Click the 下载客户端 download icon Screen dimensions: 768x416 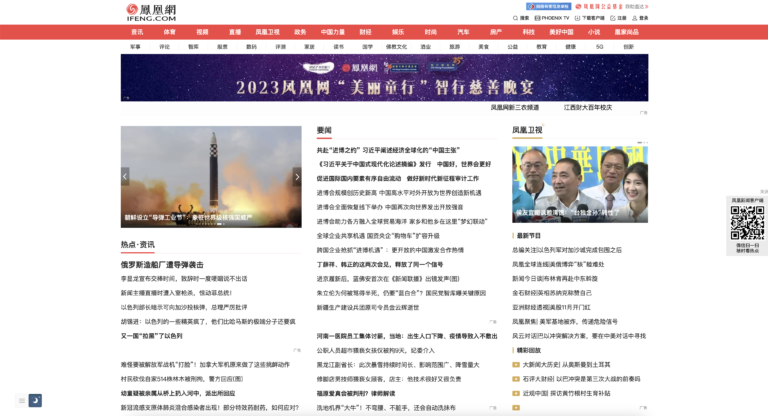pyautogui.click(x=577, y=18)
